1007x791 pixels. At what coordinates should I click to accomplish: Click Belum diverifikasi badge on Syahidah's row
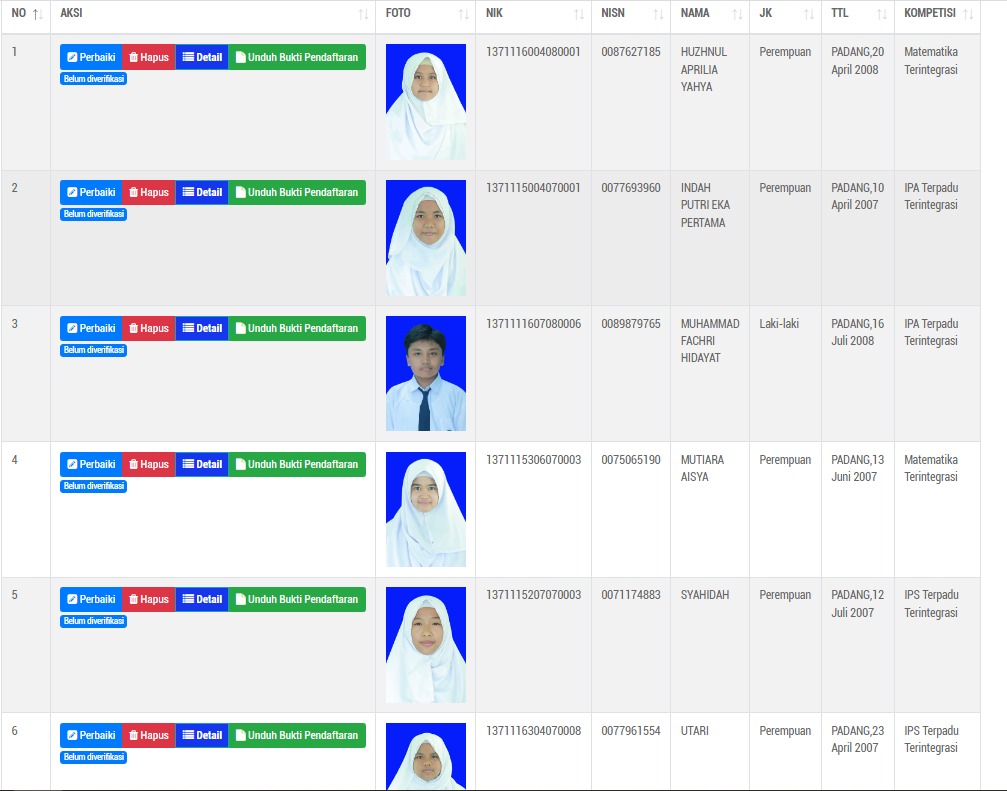tap(93, 621)
